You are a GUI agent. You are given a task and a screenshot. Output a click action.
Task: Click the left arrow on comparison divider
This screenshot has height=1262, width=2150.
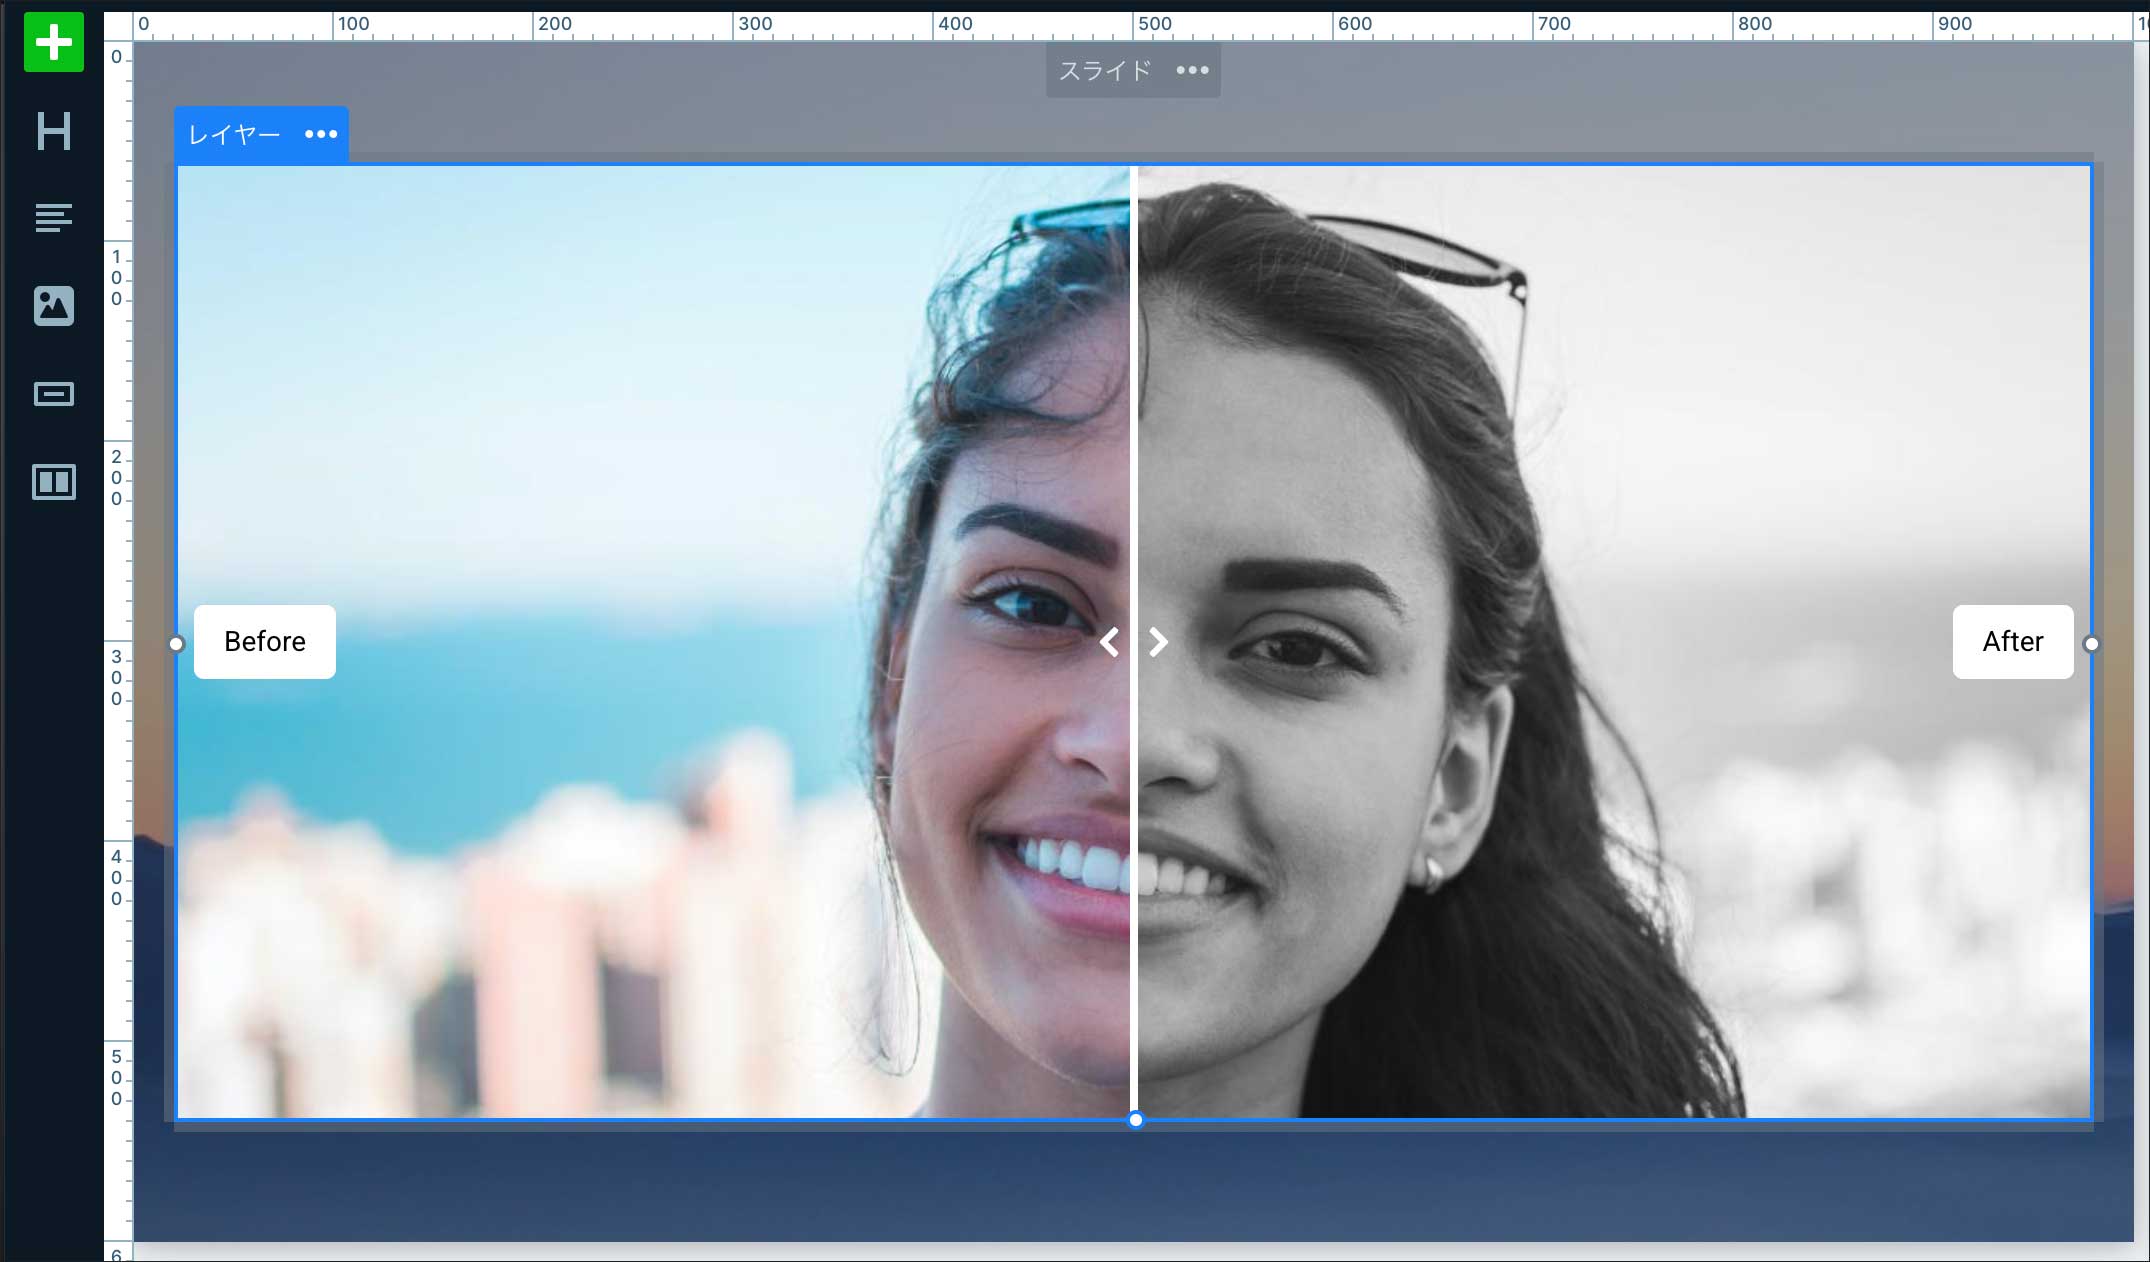click(x=1109, y=642)
